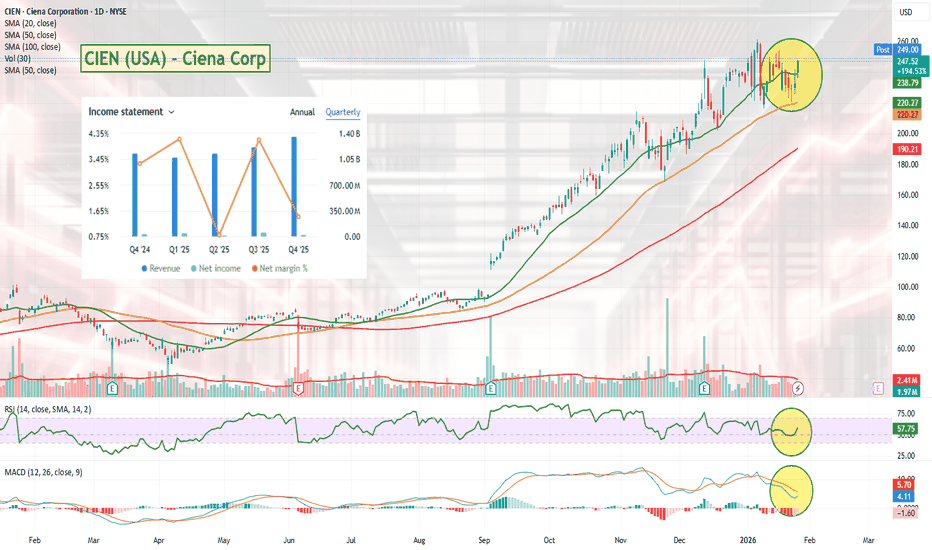Click the Post 249.00 price label
Image resolution: width=932 pixels, height=550 pixels.
(x=899, y=50)
